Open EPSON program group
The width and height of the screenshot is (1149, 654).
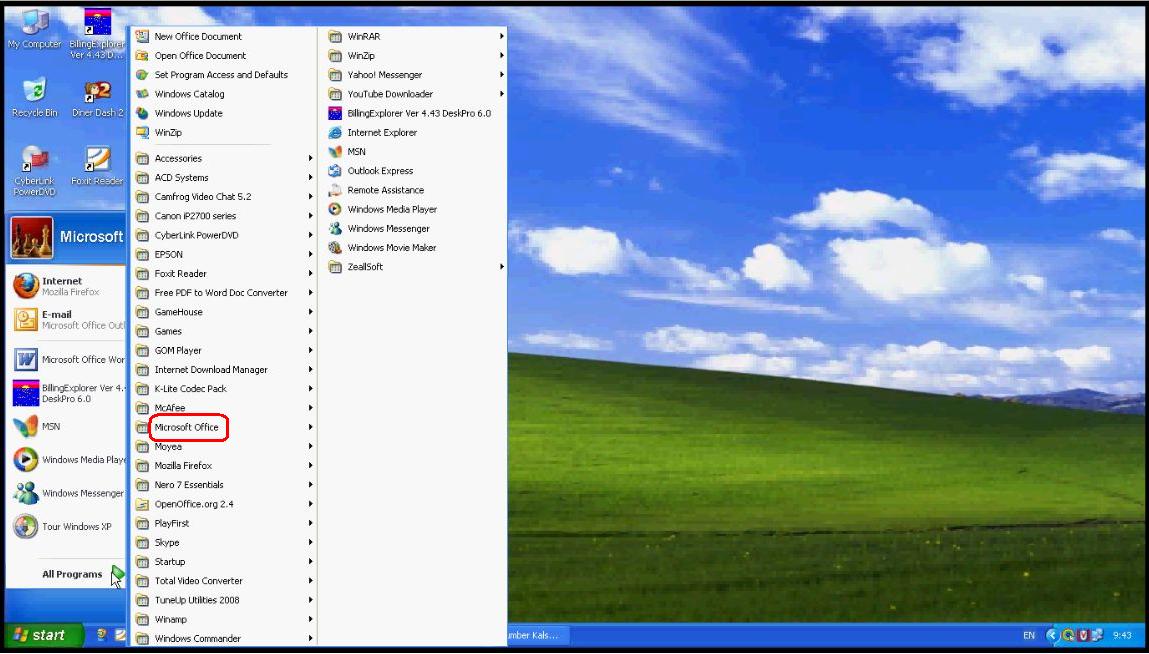(x=224, y=254)
